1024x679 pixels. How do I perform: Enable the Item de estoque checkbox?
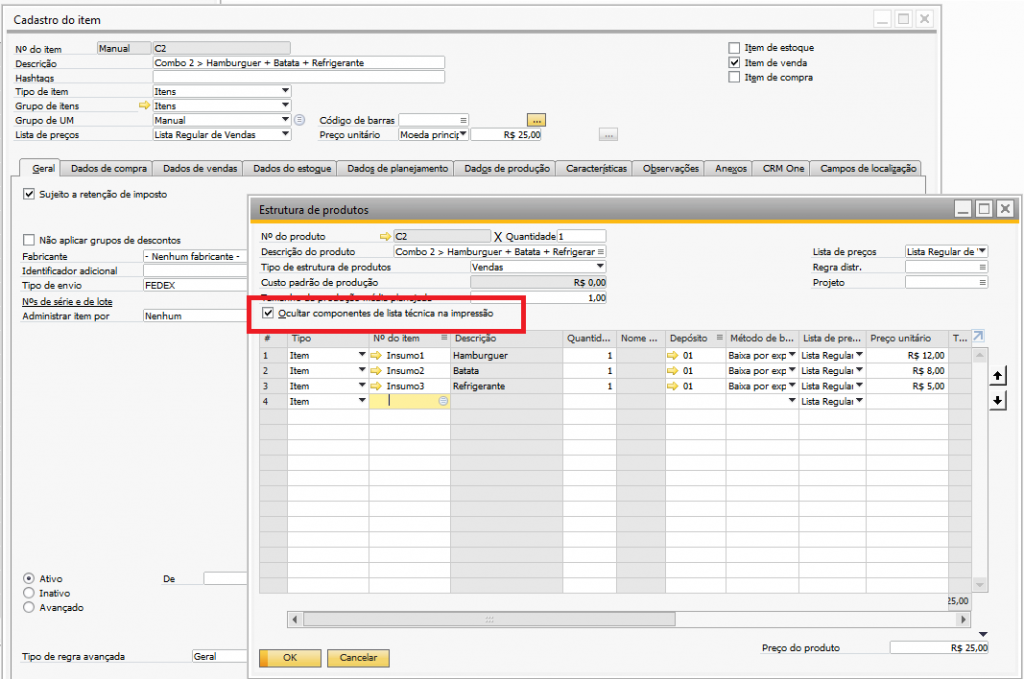click(x=735, y=47)
